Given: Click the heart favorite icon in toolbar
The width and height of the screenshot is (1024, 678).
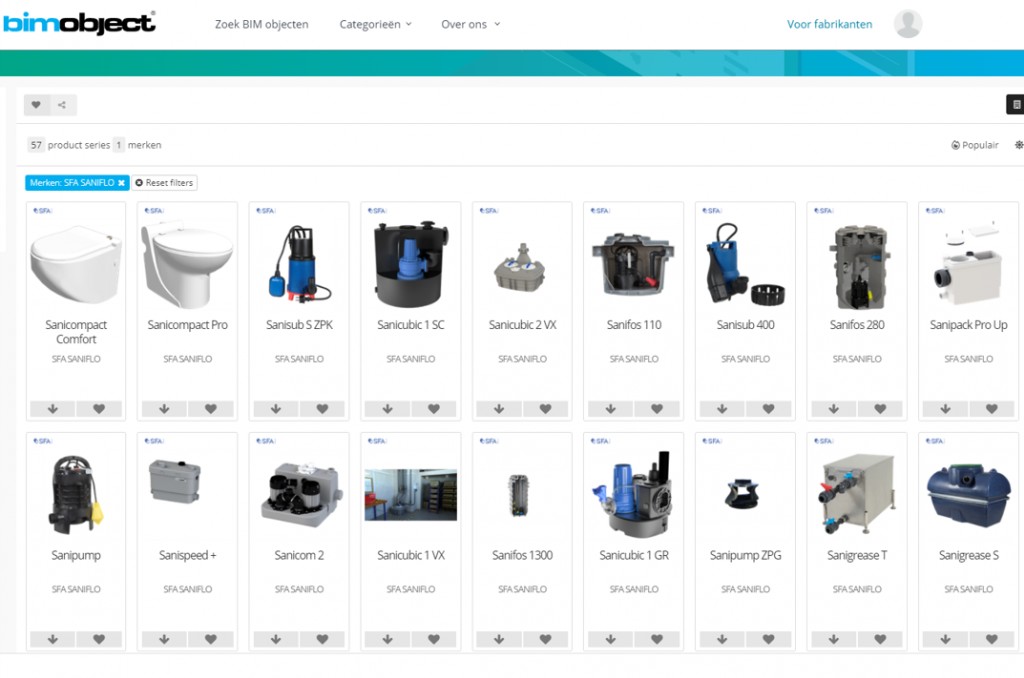Looking at the screenshot, I should (x=36, y=105).
